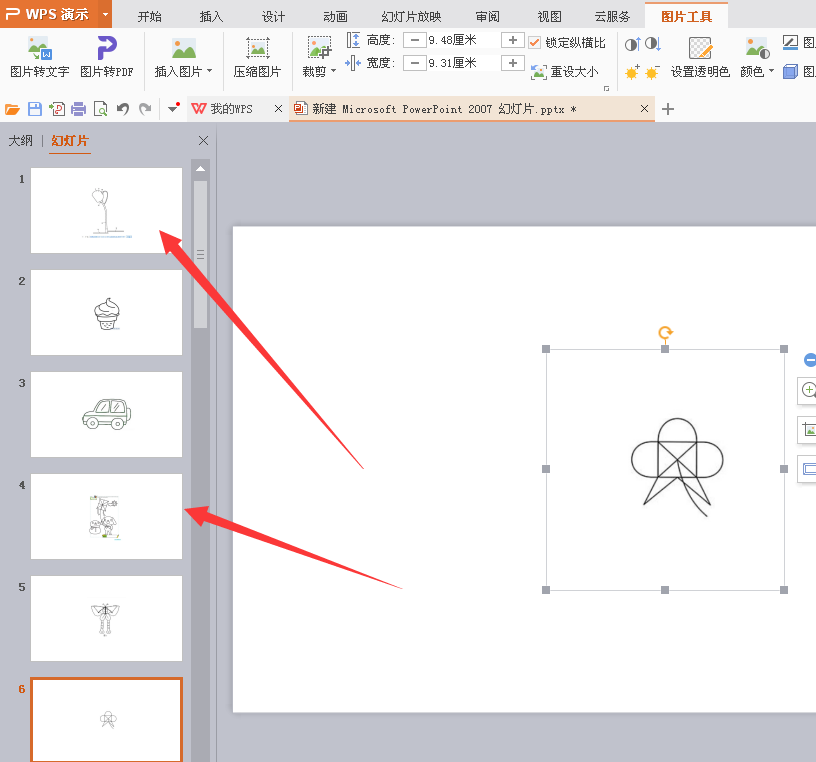Screen dimensions: 816x762
Task: Click the open folder icon
Action: click(x=13, y=109)
